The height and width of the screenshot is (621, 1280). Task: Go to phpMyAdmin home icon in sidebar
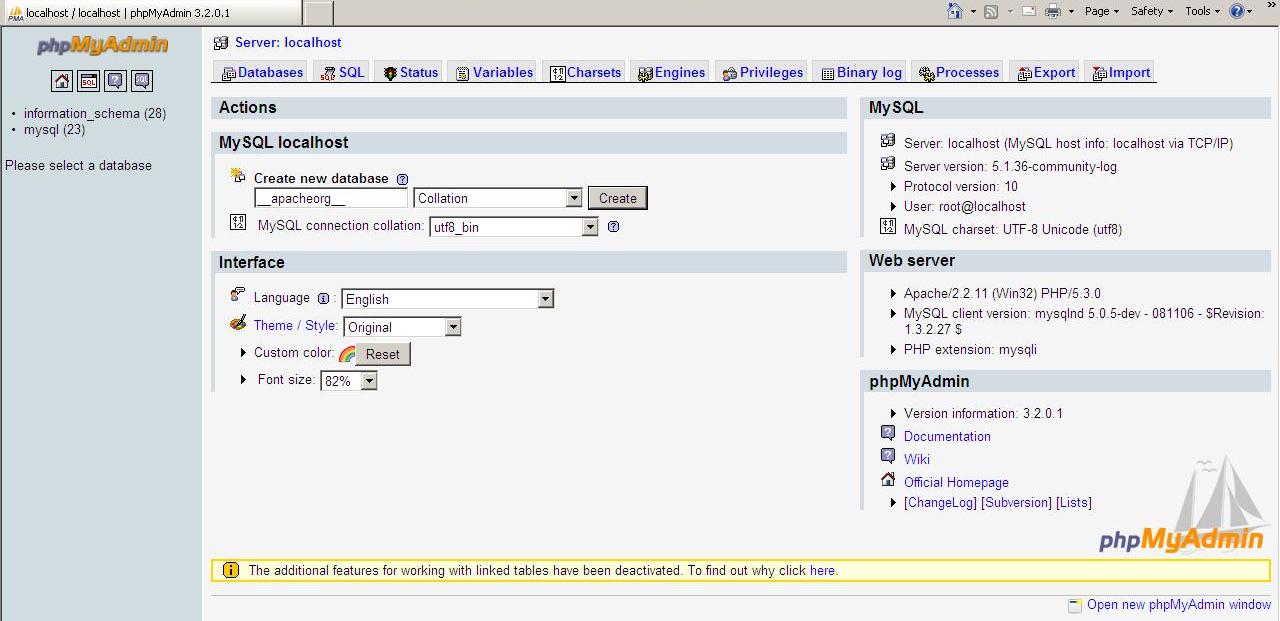coord(62,81)
